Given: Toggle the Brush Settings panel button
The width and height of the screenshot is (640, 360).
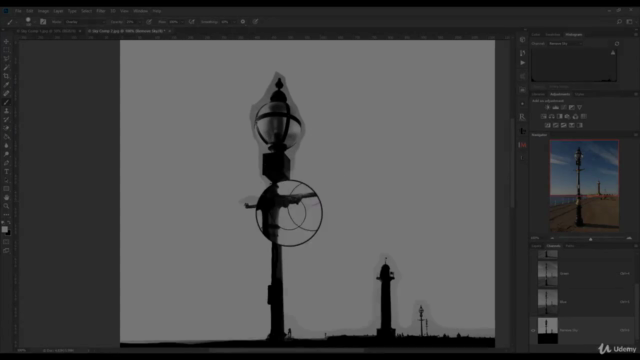Looking at the screenshot, I should coord(43,22).
